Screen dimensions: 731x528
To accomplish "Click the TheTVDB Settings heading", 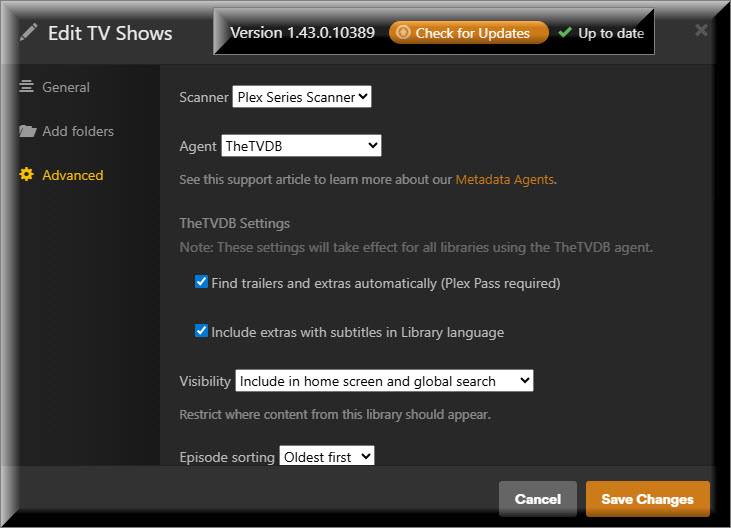I will click(x=234, y=223).
